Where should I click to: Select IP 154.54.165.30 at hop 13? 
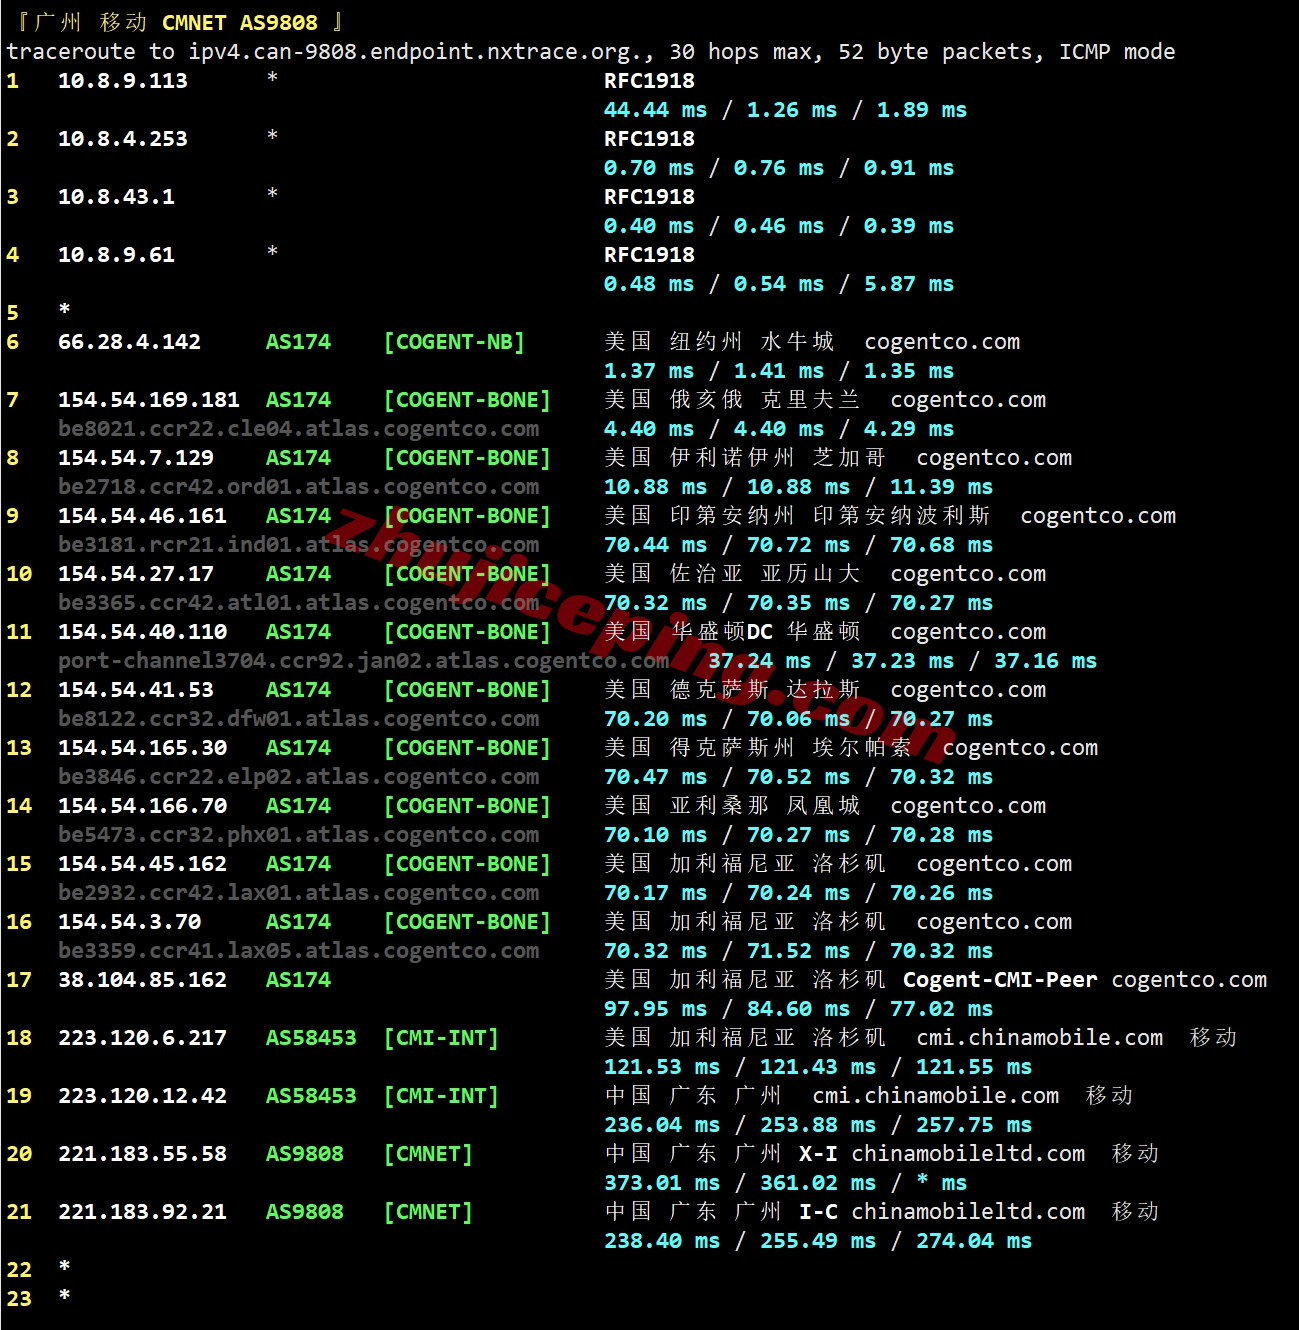tap(142, 748)
